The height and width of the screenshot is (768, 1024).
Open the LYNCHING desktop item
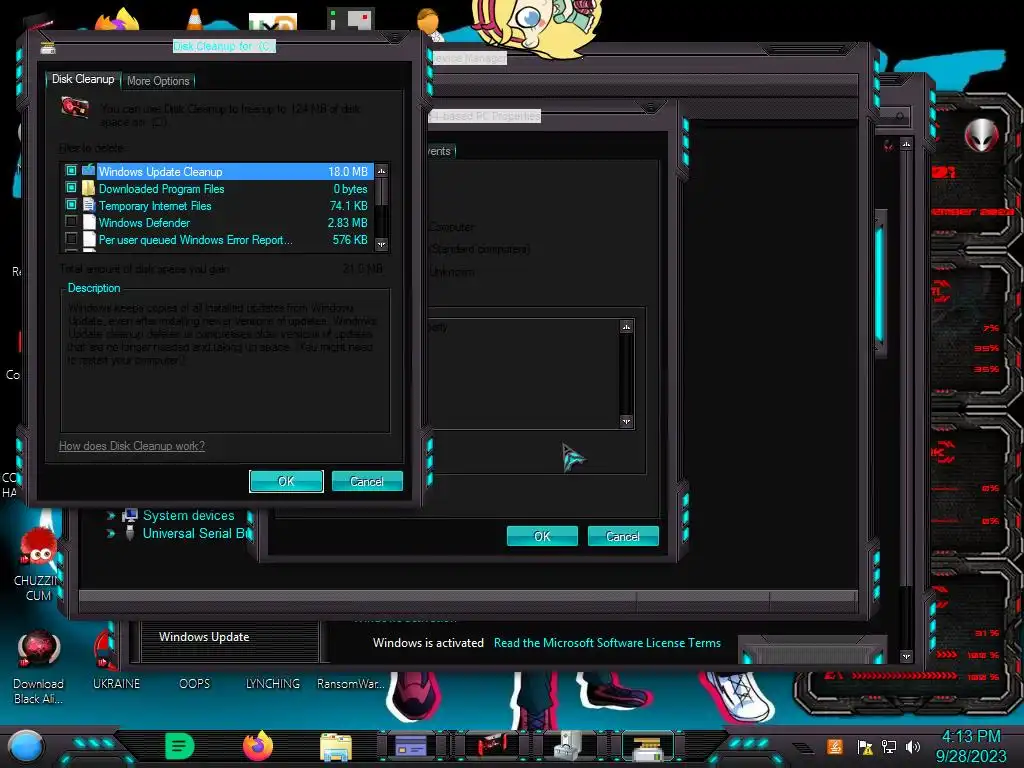pos(272,683)
